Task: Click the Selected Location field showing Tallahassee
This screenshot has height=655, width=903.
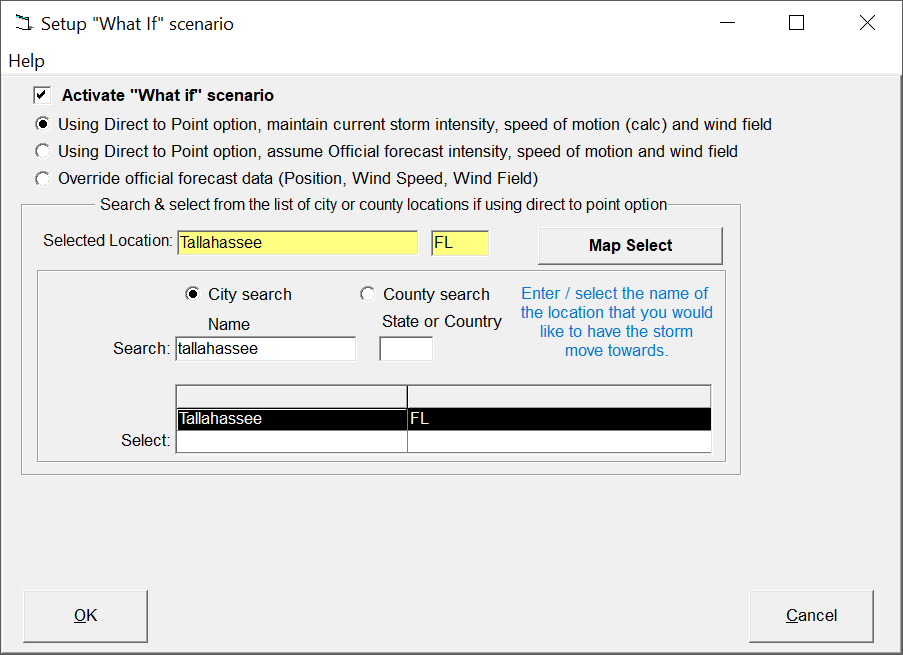Action: pyautogui.click(x=297, y=243)
